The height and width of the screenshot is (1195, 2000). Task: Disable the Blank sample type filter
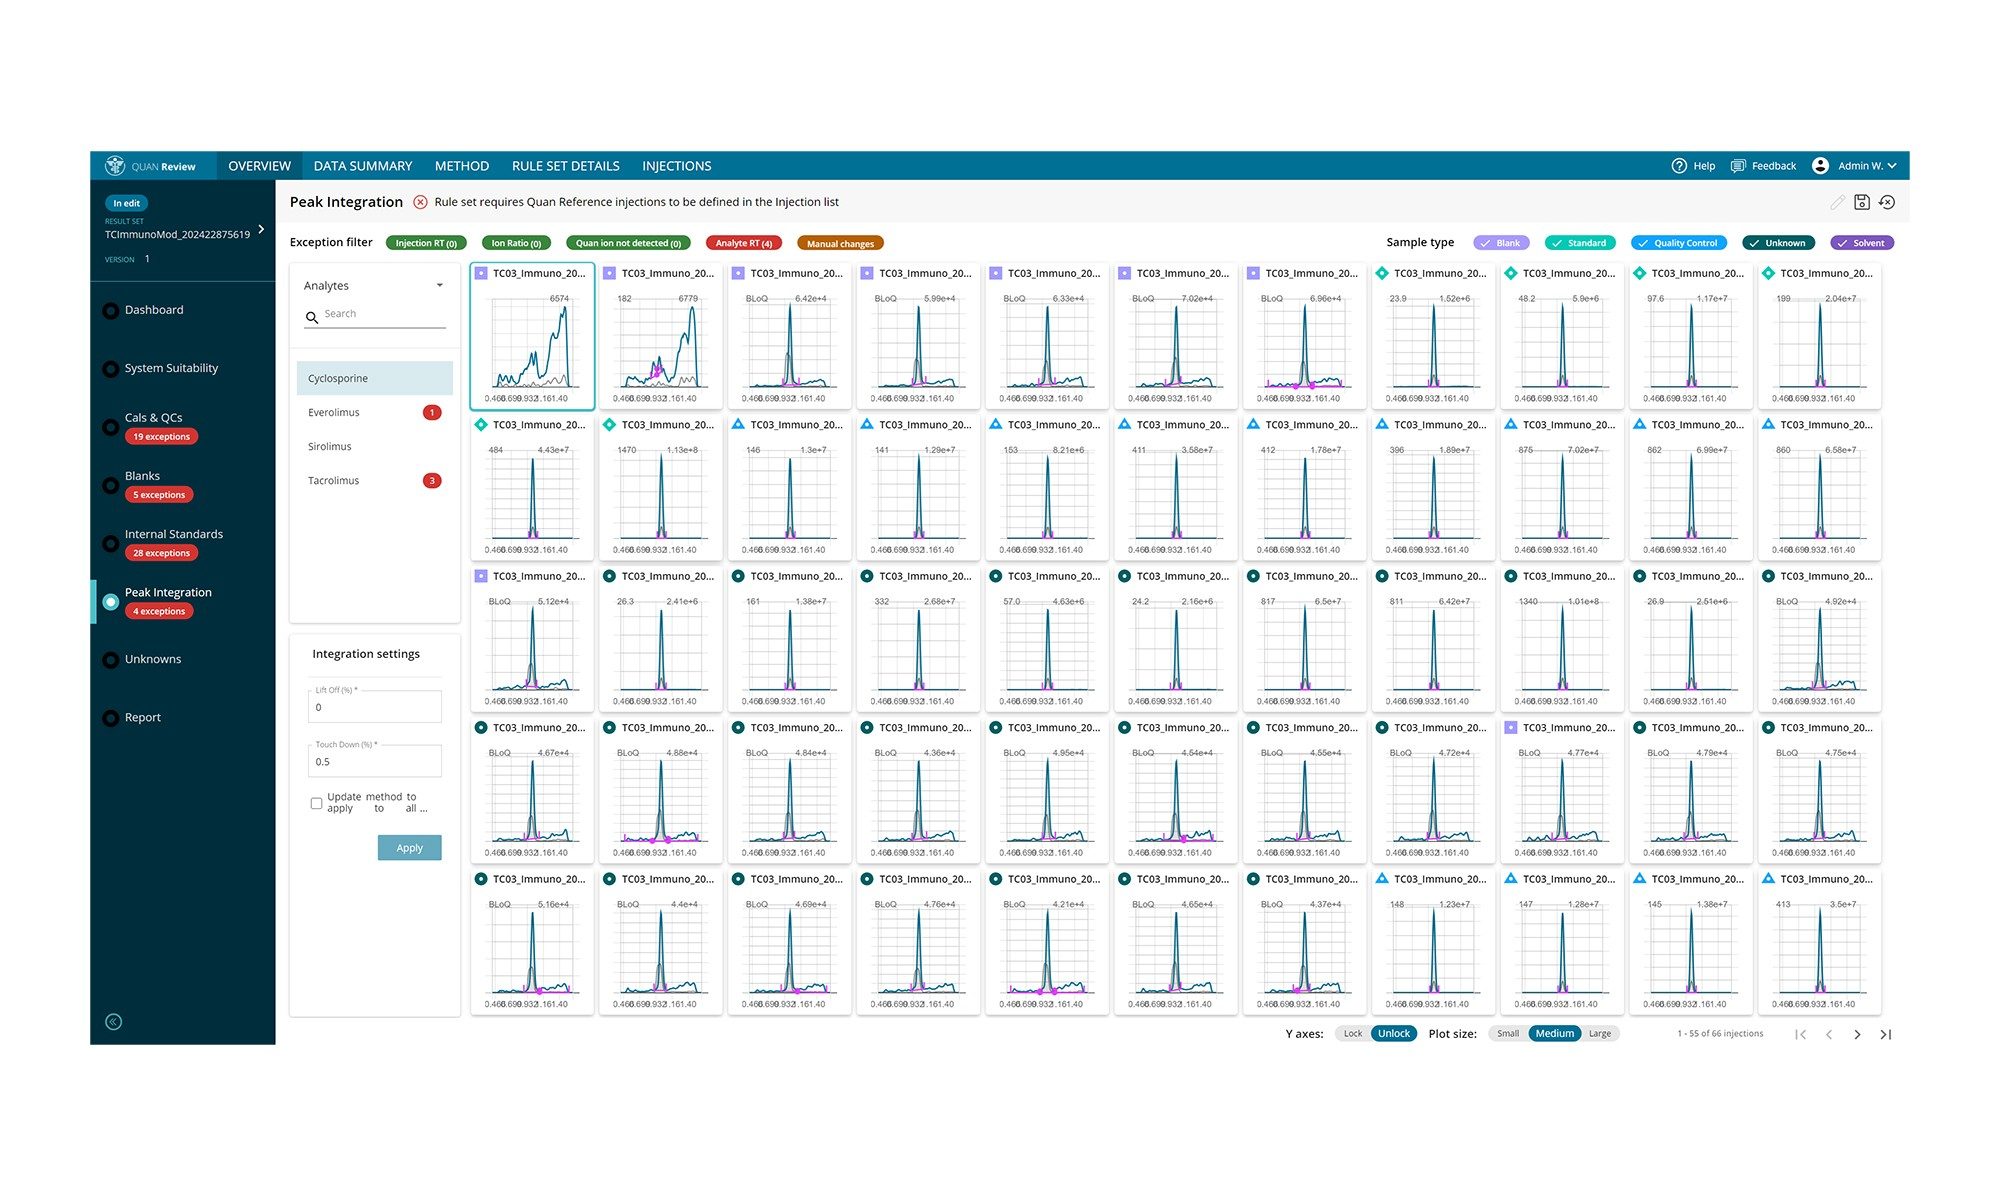click(x=1501, y=242)
